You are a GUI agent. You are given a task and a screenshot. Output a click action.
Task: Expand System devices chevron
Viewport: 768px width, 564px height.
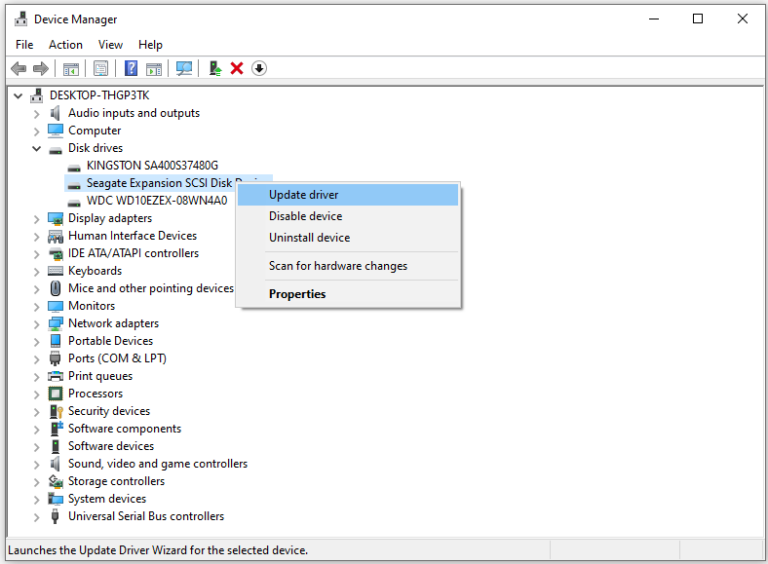(37, 500)
